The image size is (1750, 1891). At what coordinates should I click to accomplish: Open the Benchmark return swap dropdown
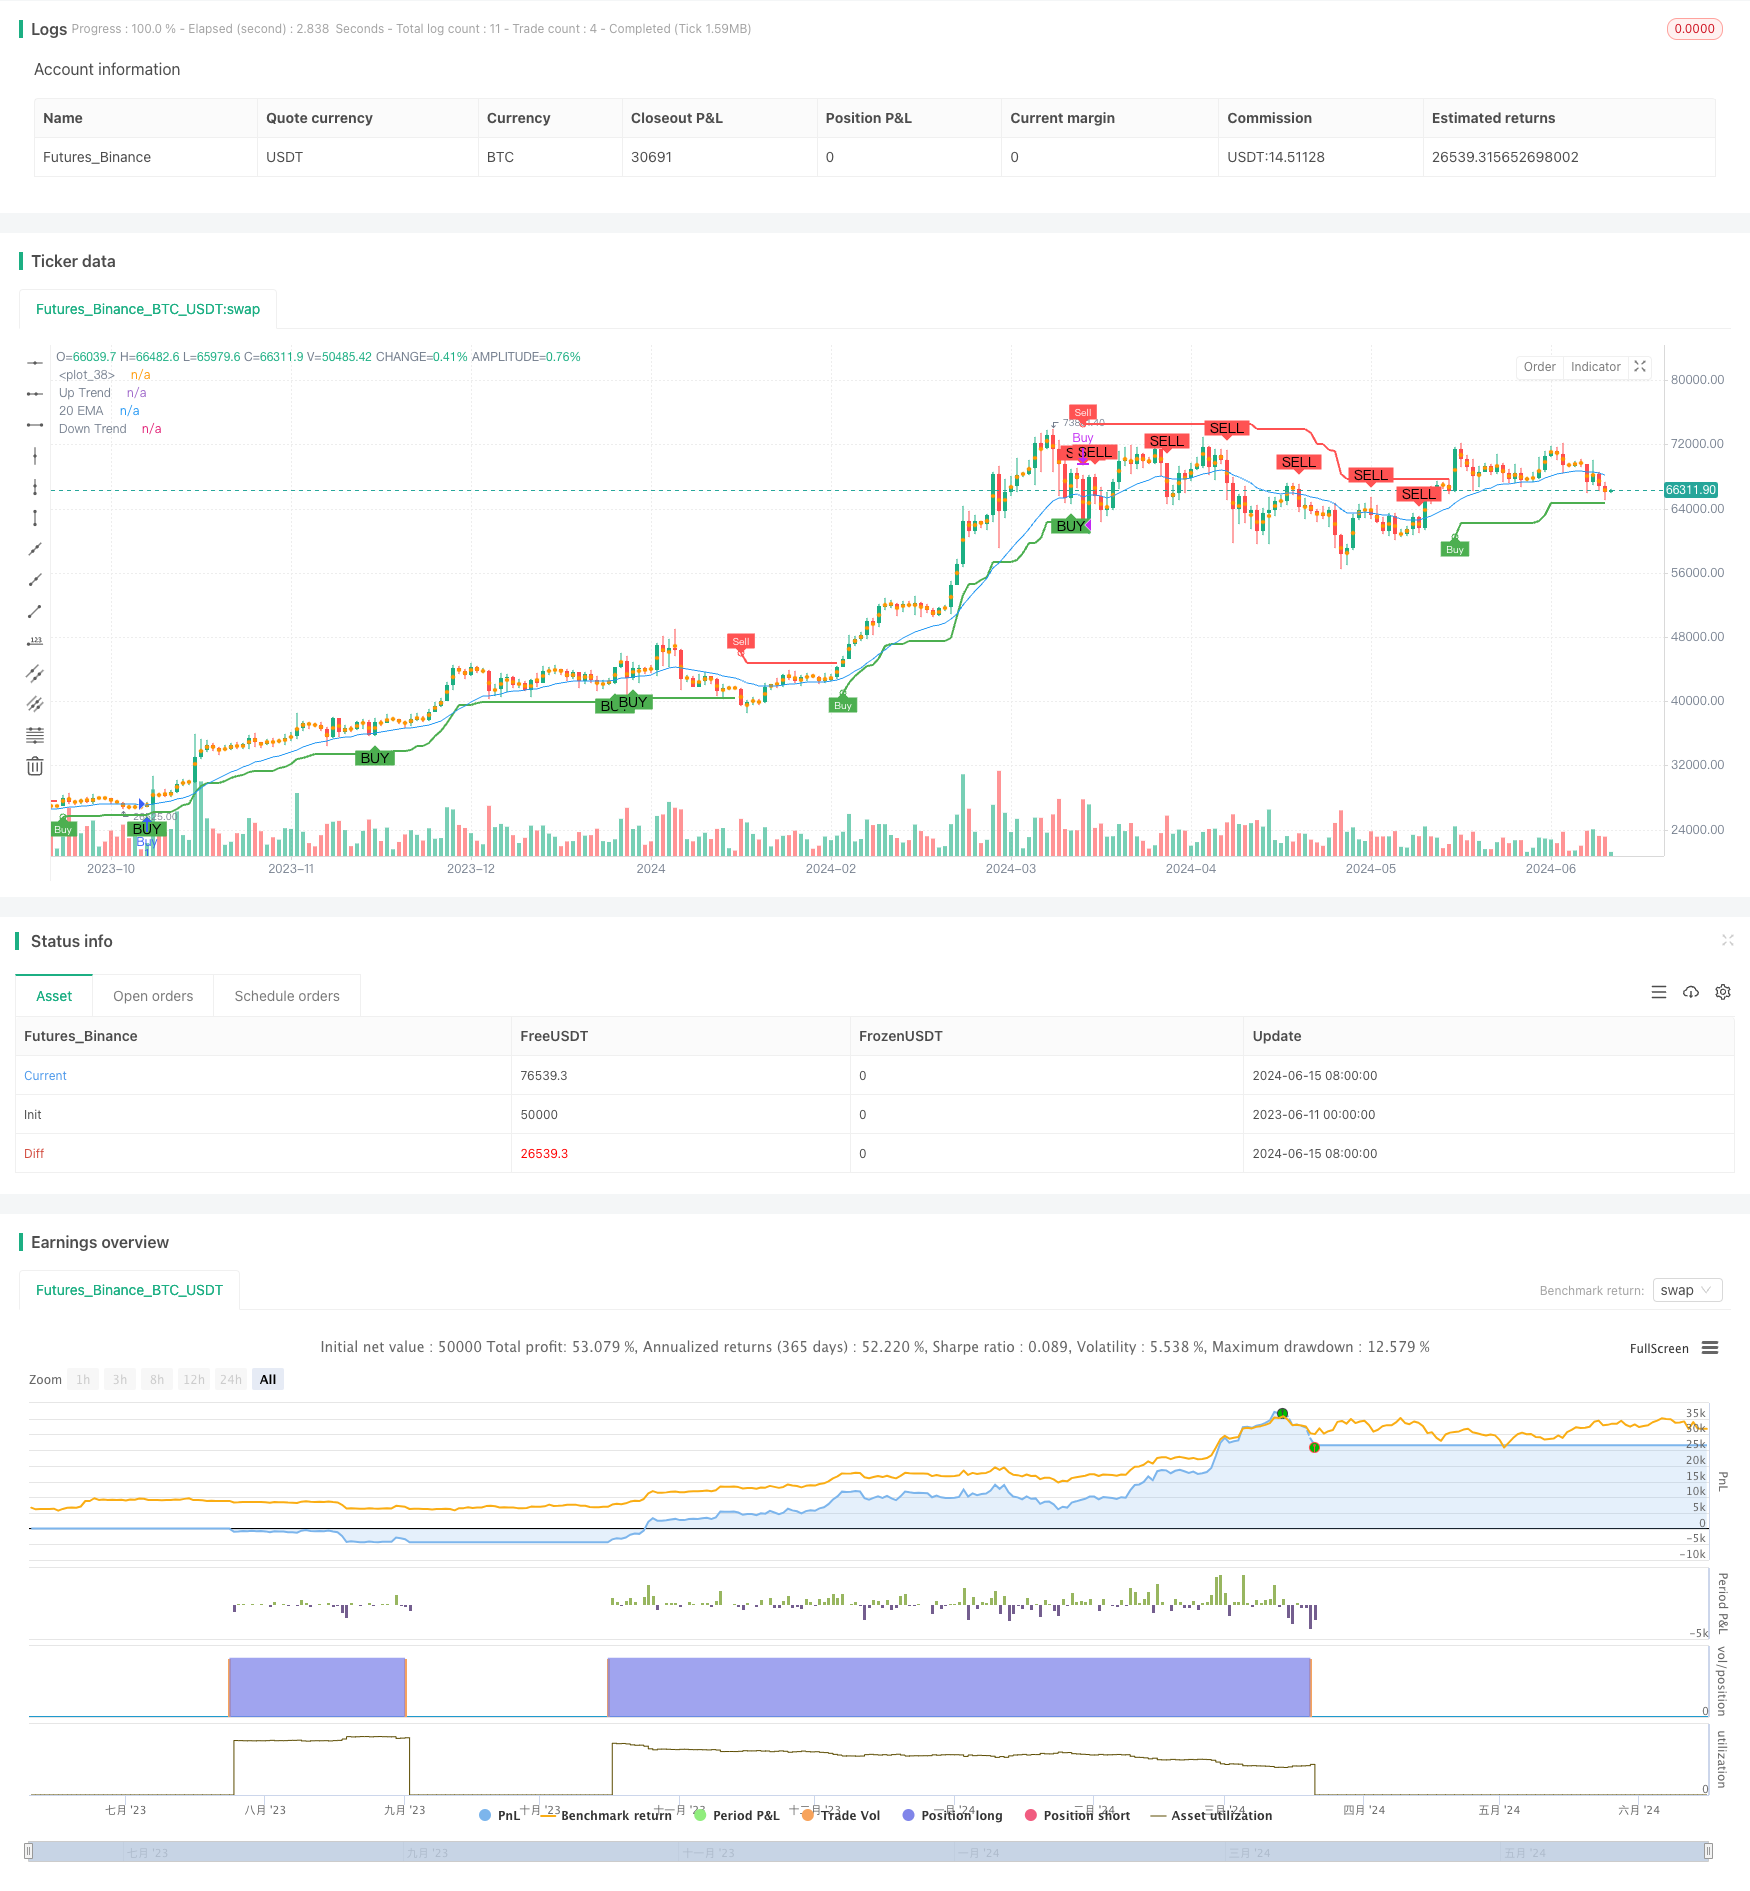point(1687,1290)
